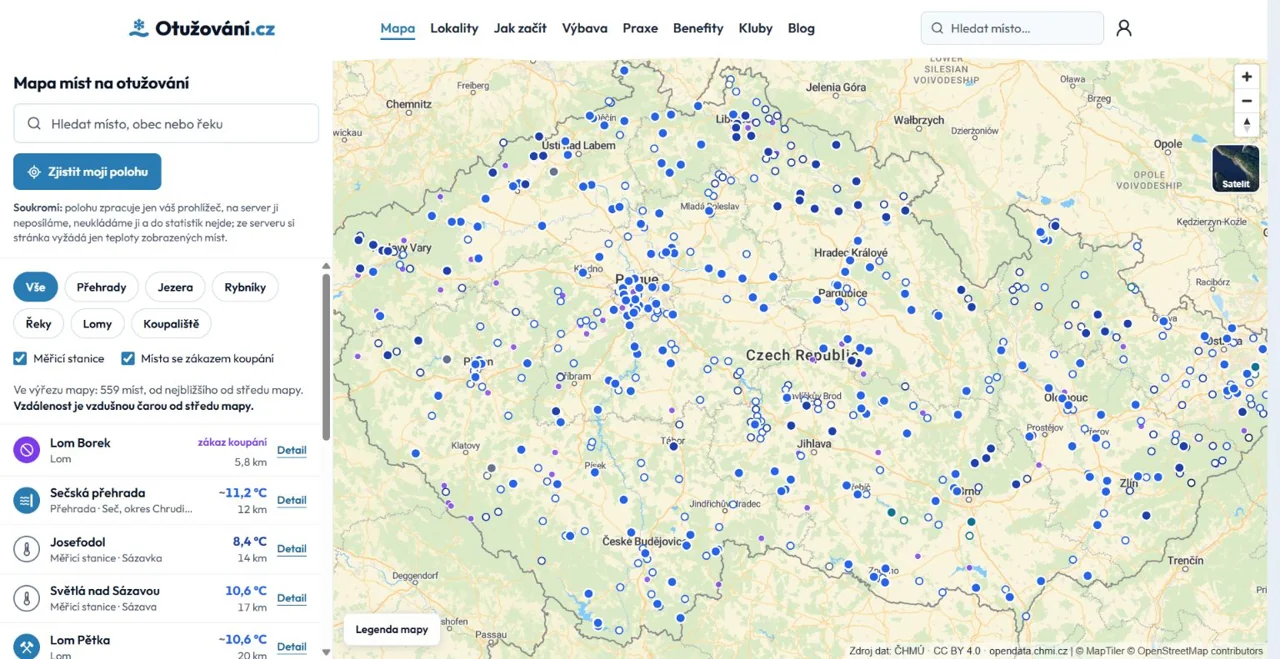Click the Josefodol thermometer icon
Image resolution: width=1280 pixels, height=659 pixels.
point(27,549)
